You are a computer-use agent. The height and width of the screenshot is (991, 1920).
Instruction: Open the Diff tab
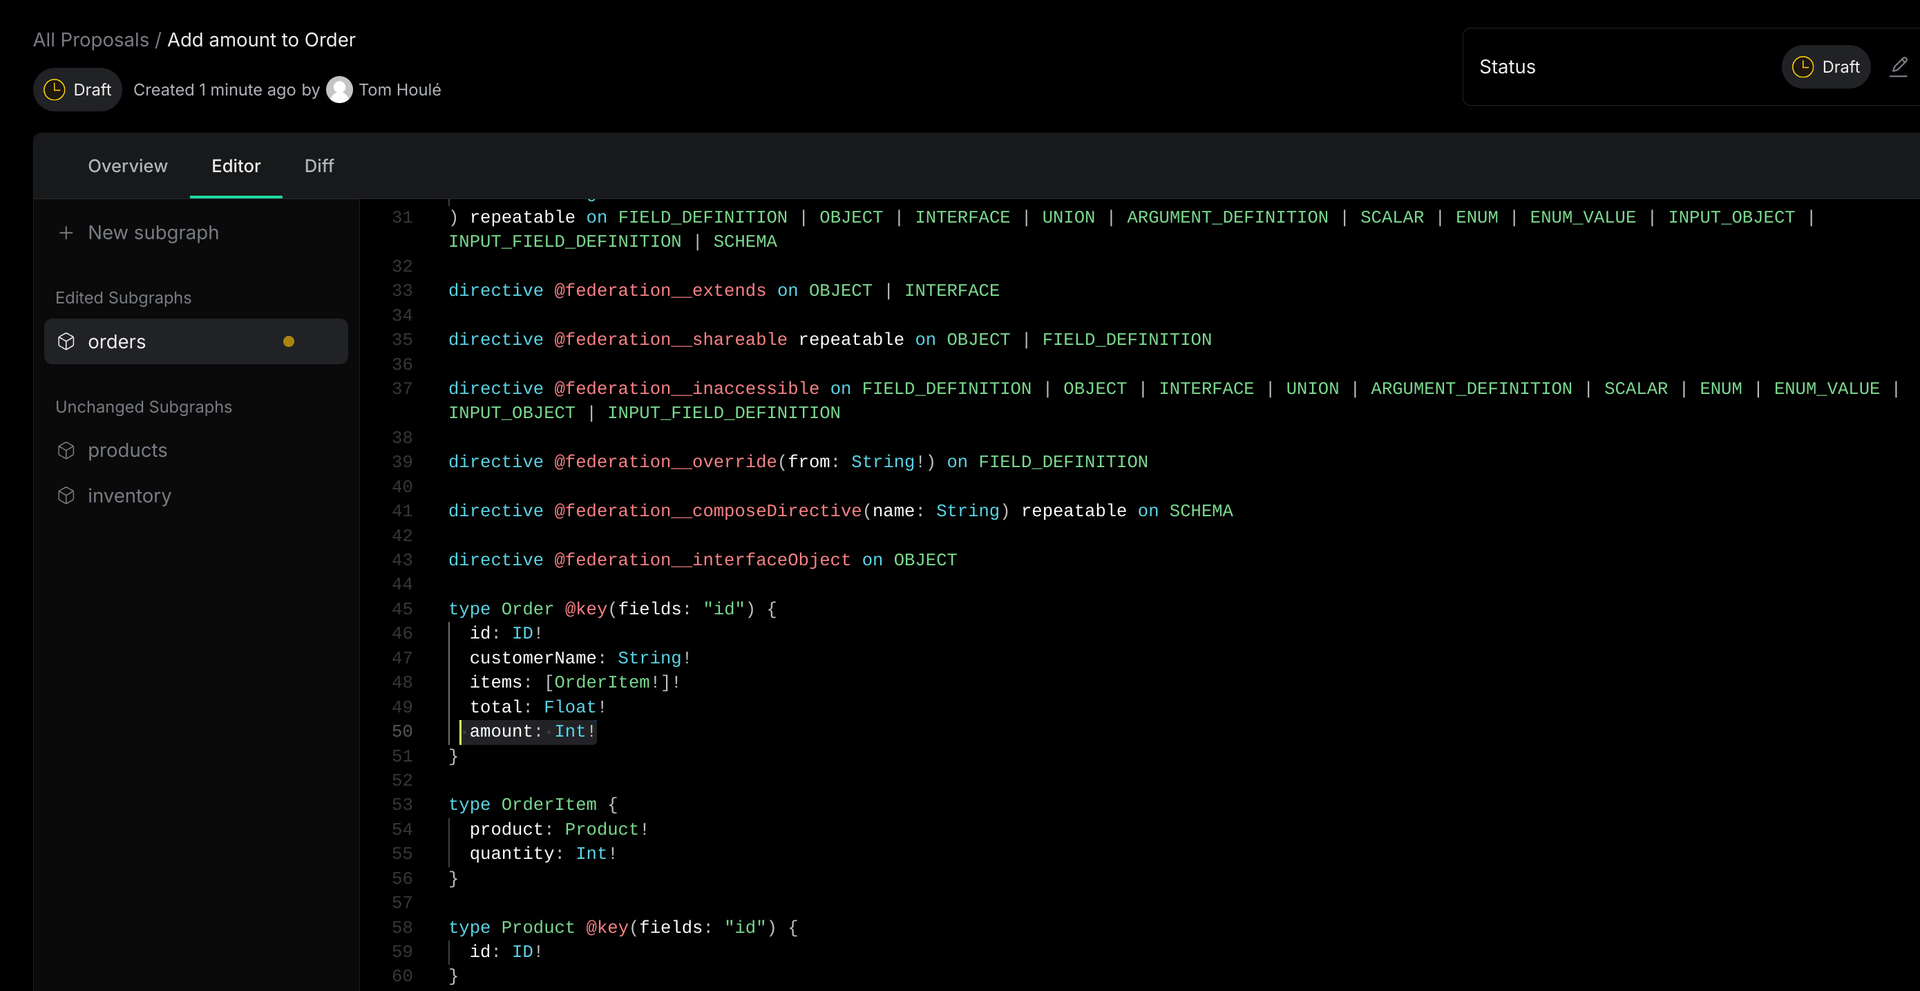click(319, 166)
